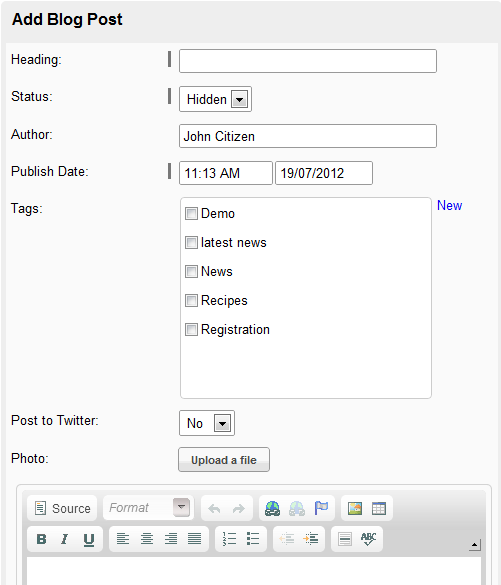Click the Upload a file button
This screenshot has width=501, height=585.
(x=224, y=460)
